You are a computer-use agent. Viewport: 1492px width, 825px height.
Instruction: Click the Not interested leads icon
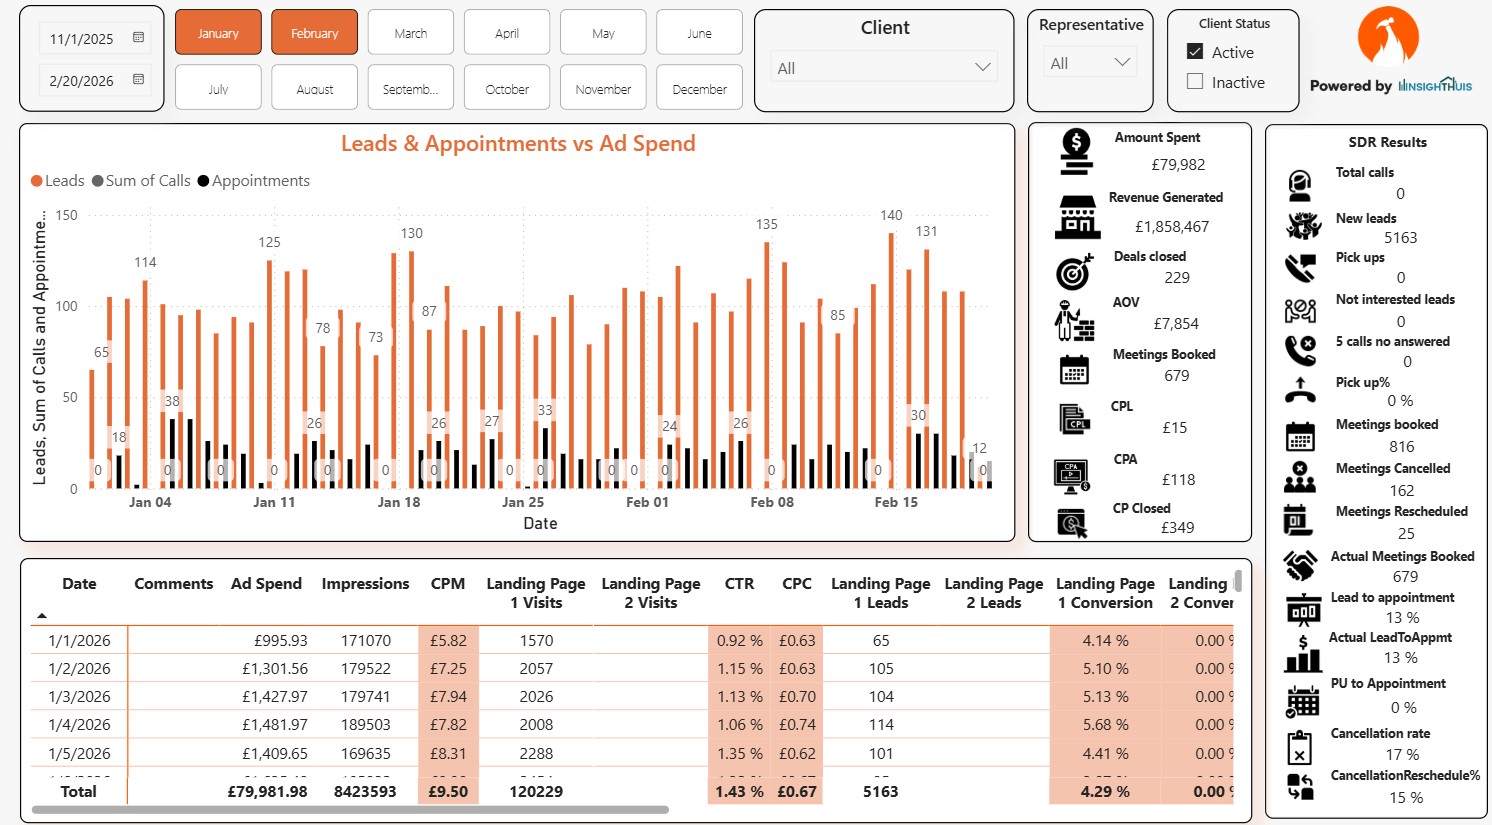pyautogui.click(x=1300, y=311)
